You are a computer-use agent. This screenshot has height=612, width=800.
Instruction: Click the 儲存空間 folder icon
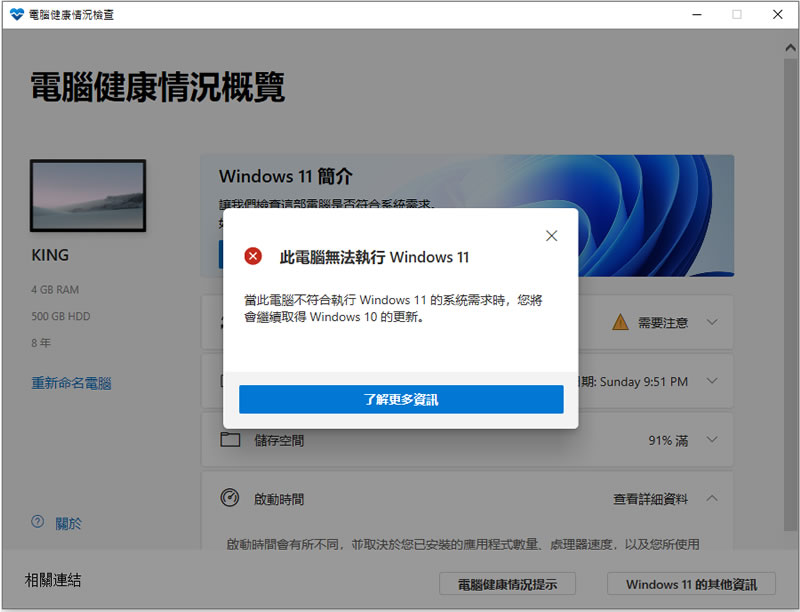pos(230,440)
